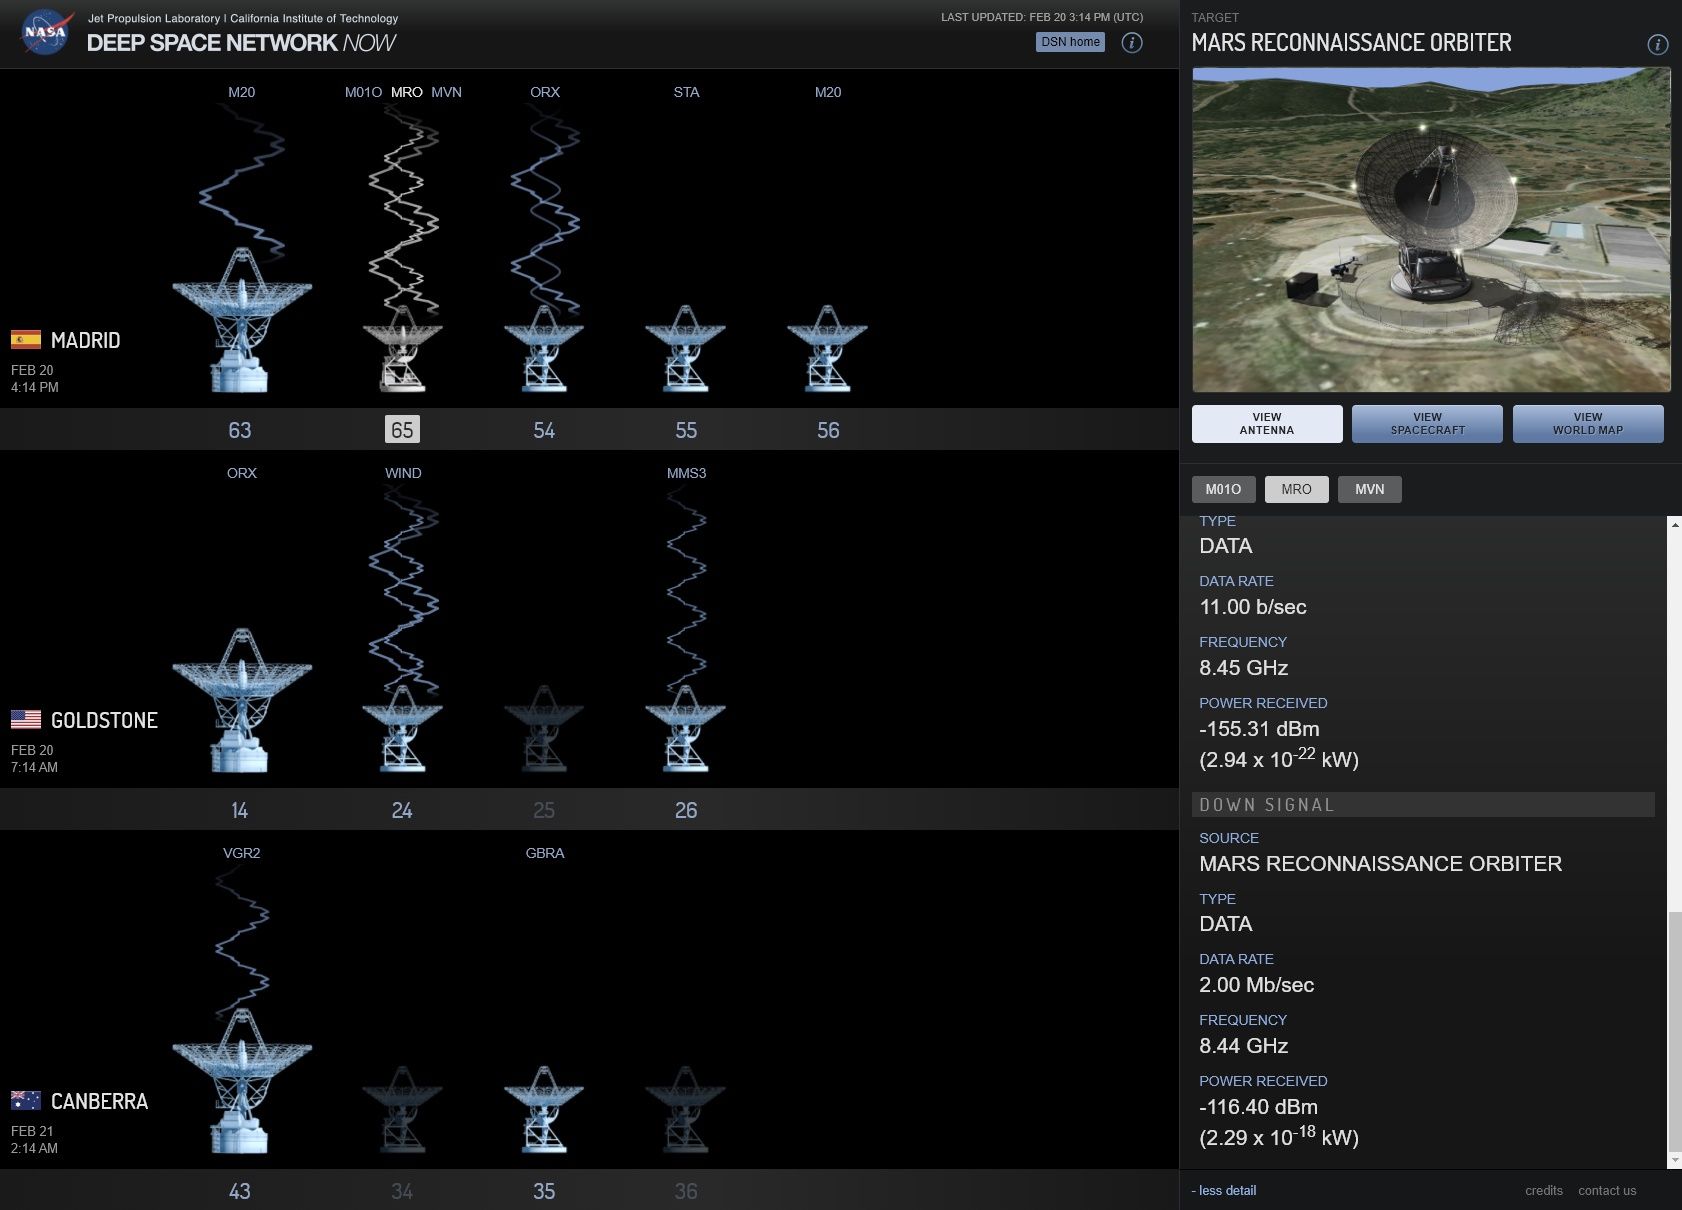Select Canberra antenna dish 35
This screenshot has width=1682, height=1210.
(x=544, y=1110)
